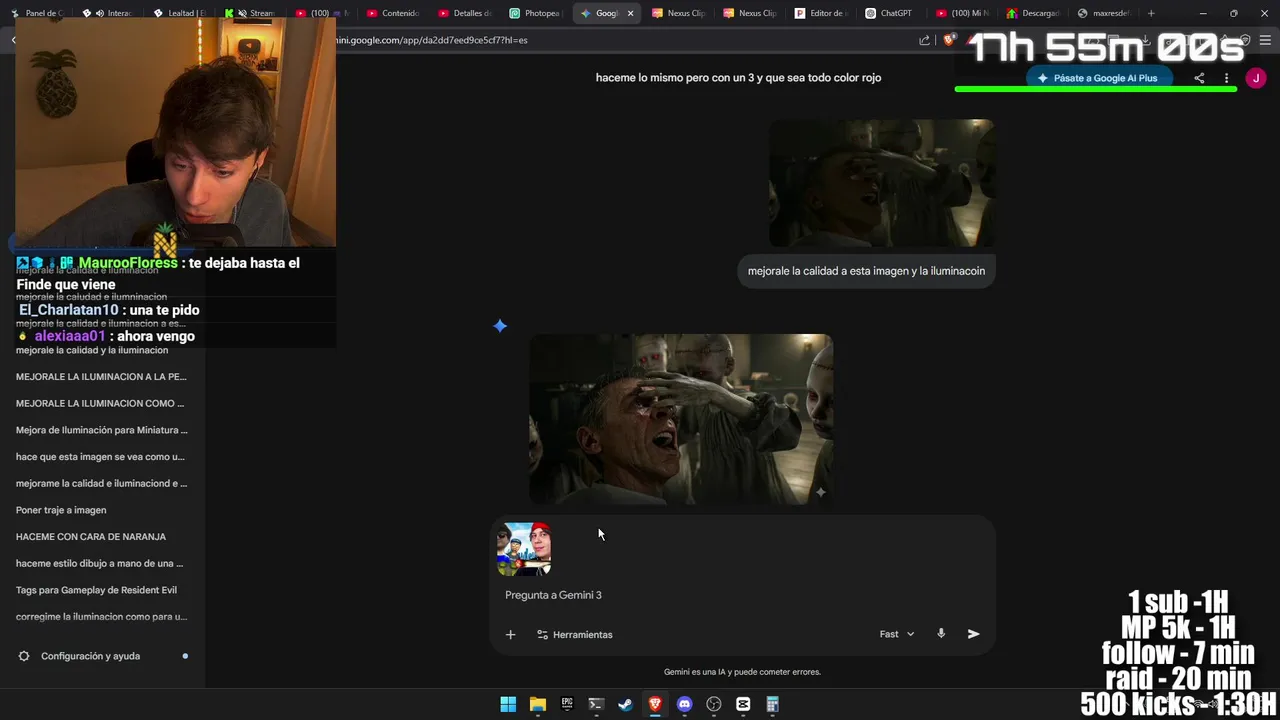Click 'Pásate a Google AI Plus' button

click(1098, 78)
